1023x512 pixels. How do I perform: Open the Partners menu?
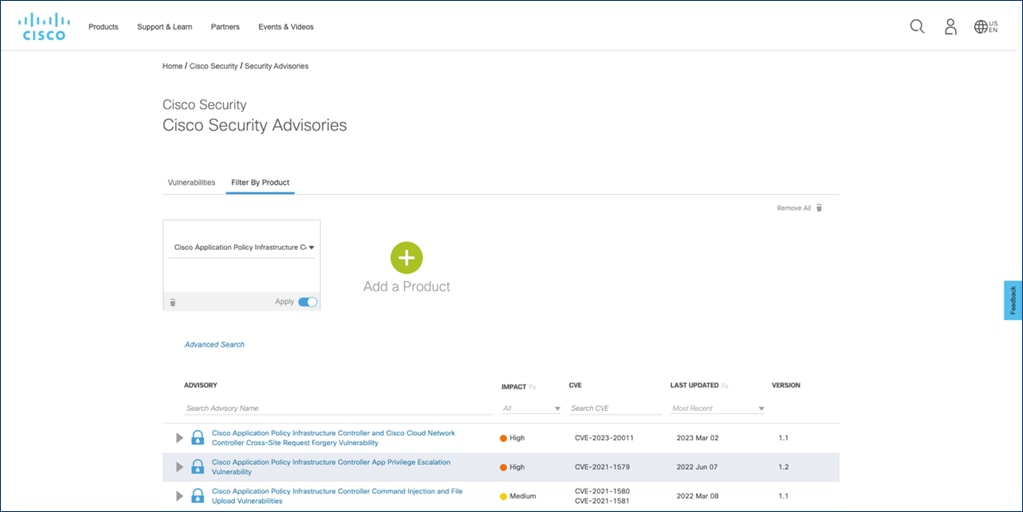[x=225, y=27]
